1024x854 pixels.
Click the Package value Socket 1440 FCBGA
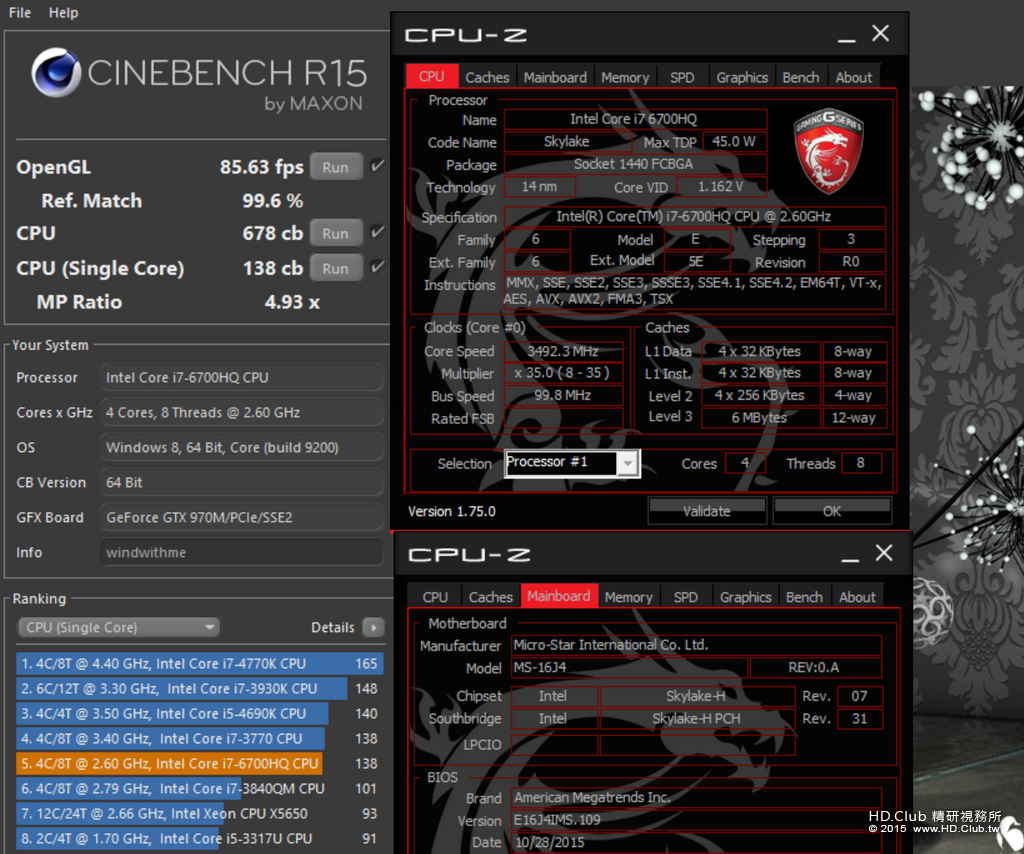pos(635,164)
